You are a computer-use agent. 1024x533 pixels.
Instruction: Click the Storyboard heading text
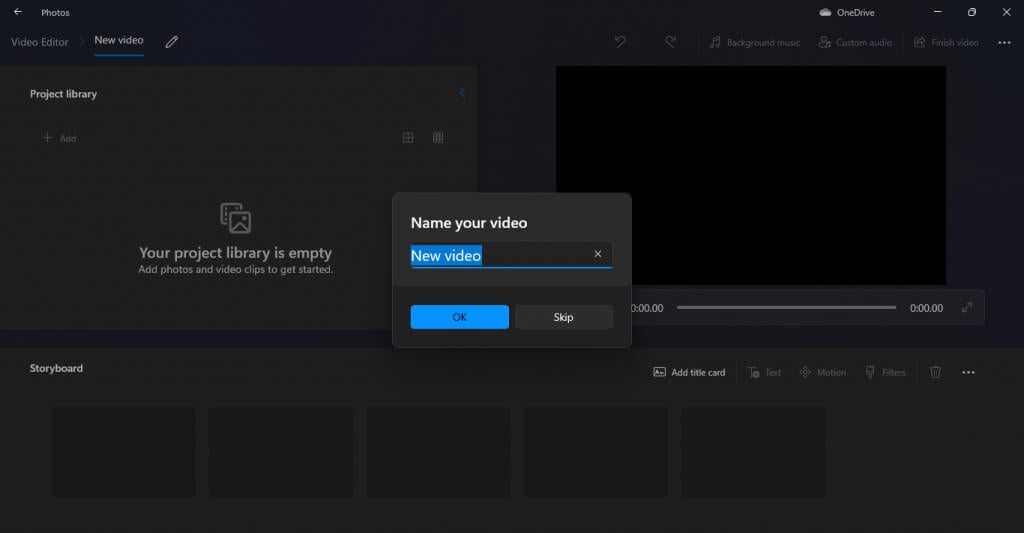pos(56,368)
